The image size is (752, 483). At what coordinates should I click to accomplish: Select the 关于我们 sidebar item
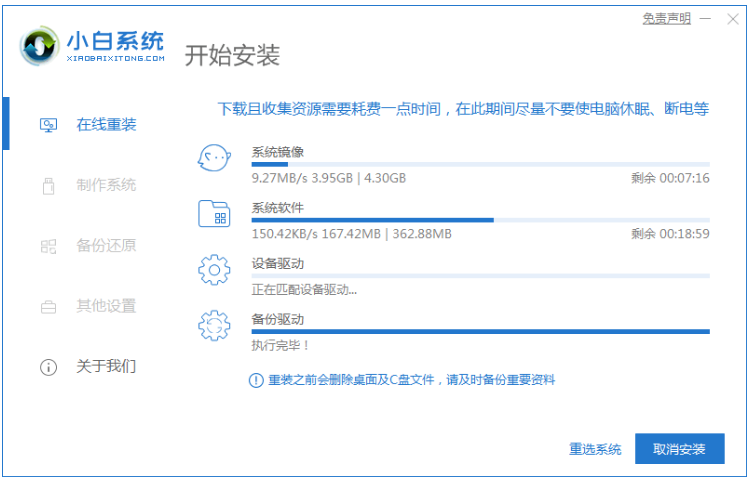[x=106, y=367]
